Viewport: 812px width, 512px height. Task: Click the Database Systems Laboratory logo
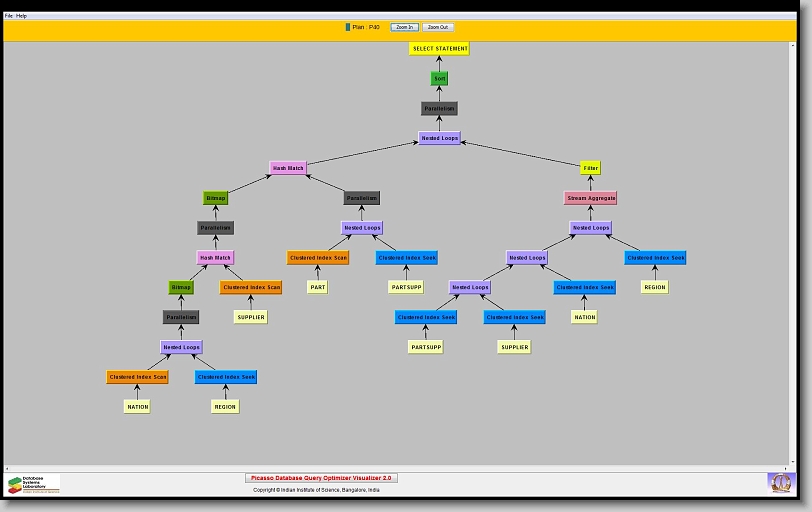coord(33,484)
